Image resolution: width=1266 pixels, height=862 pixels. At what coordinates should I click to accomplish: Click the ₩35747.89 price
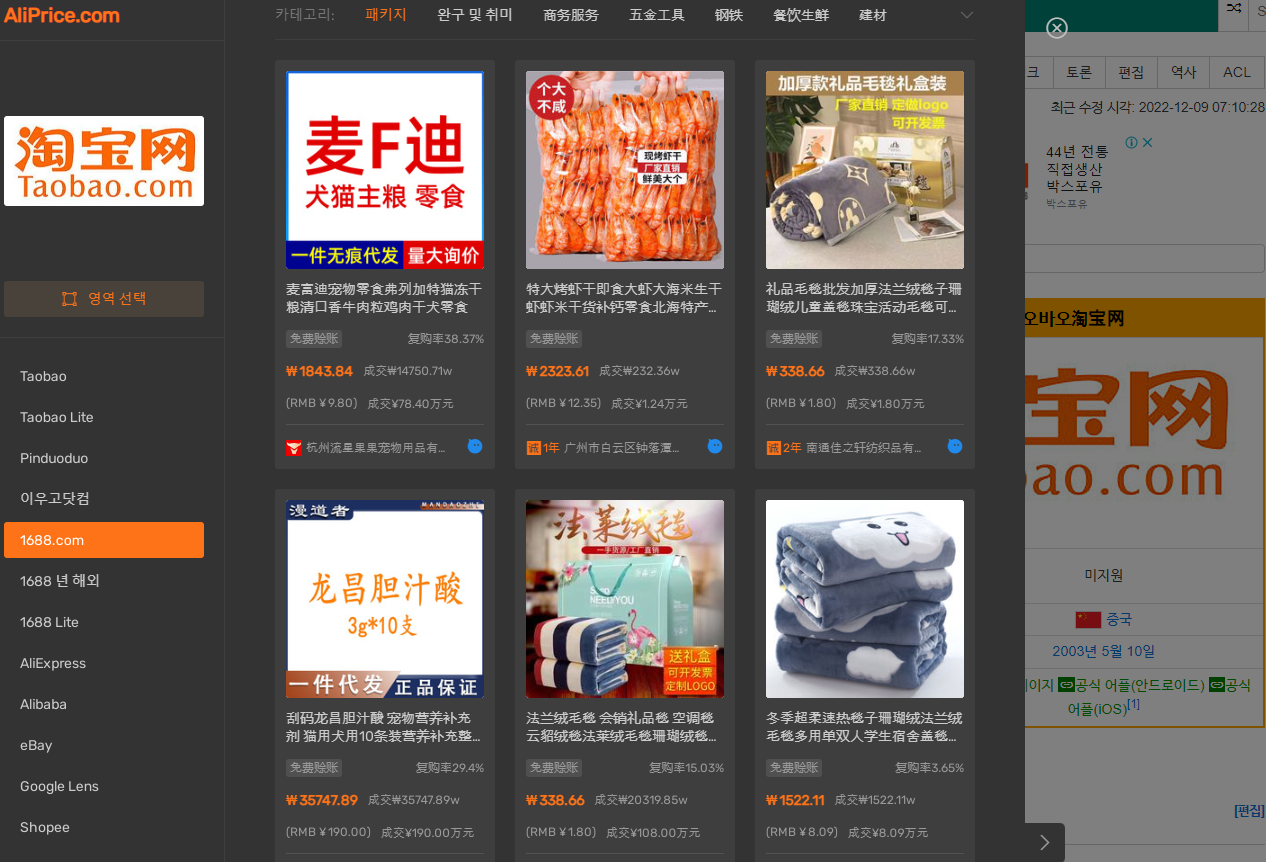322,800
